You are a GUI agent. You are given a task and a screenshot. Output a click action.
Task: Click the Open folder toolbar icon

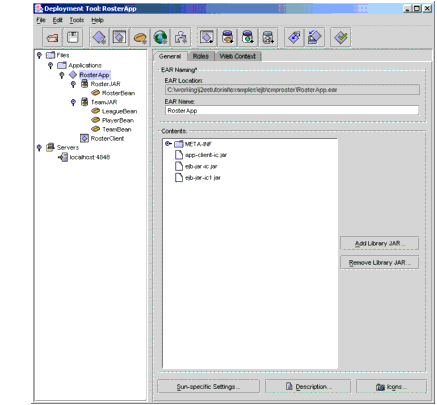click(x=53, y=37)
